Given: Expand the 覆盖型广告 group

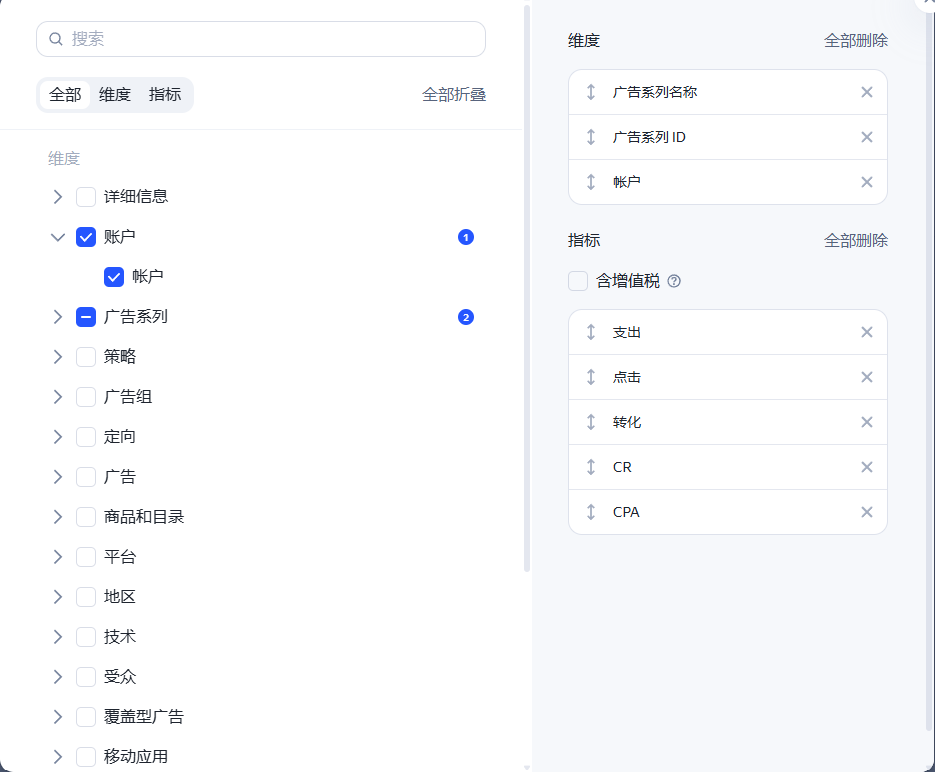Looking at the screenshot, I should [x=58, y=717].
